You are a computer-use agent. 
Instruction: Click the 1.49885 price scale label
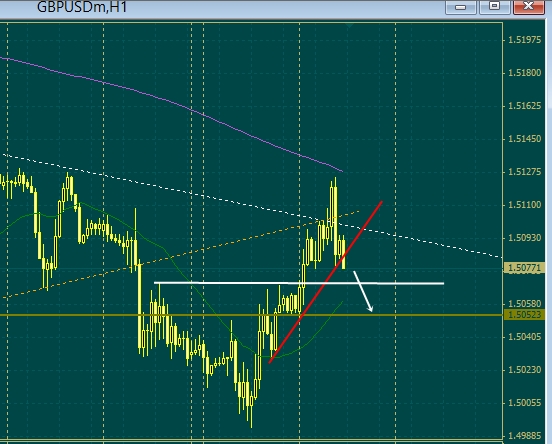tap(525, 436)
